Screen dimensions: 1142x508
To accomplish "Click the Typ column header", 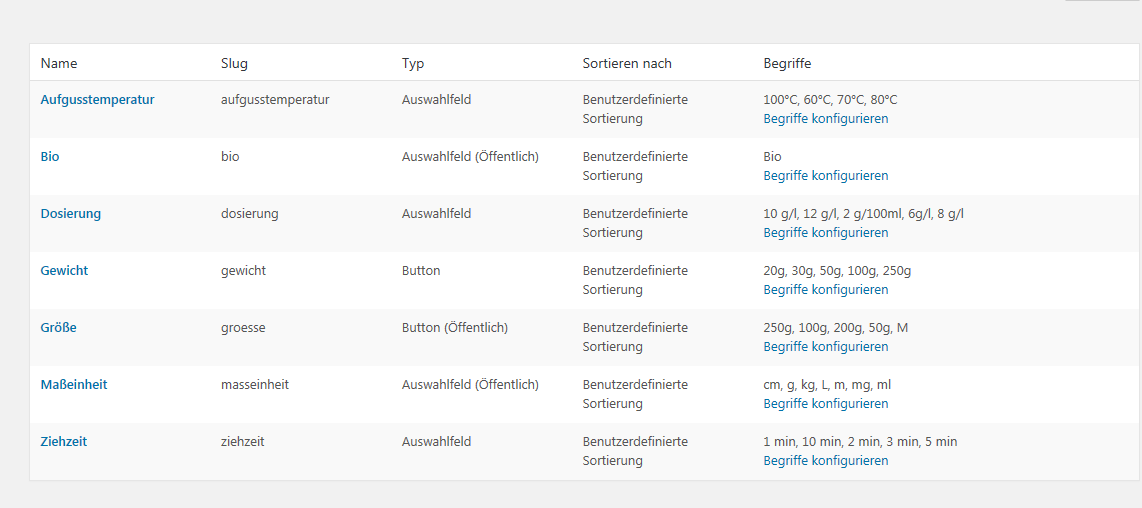I will coord(413,63).
